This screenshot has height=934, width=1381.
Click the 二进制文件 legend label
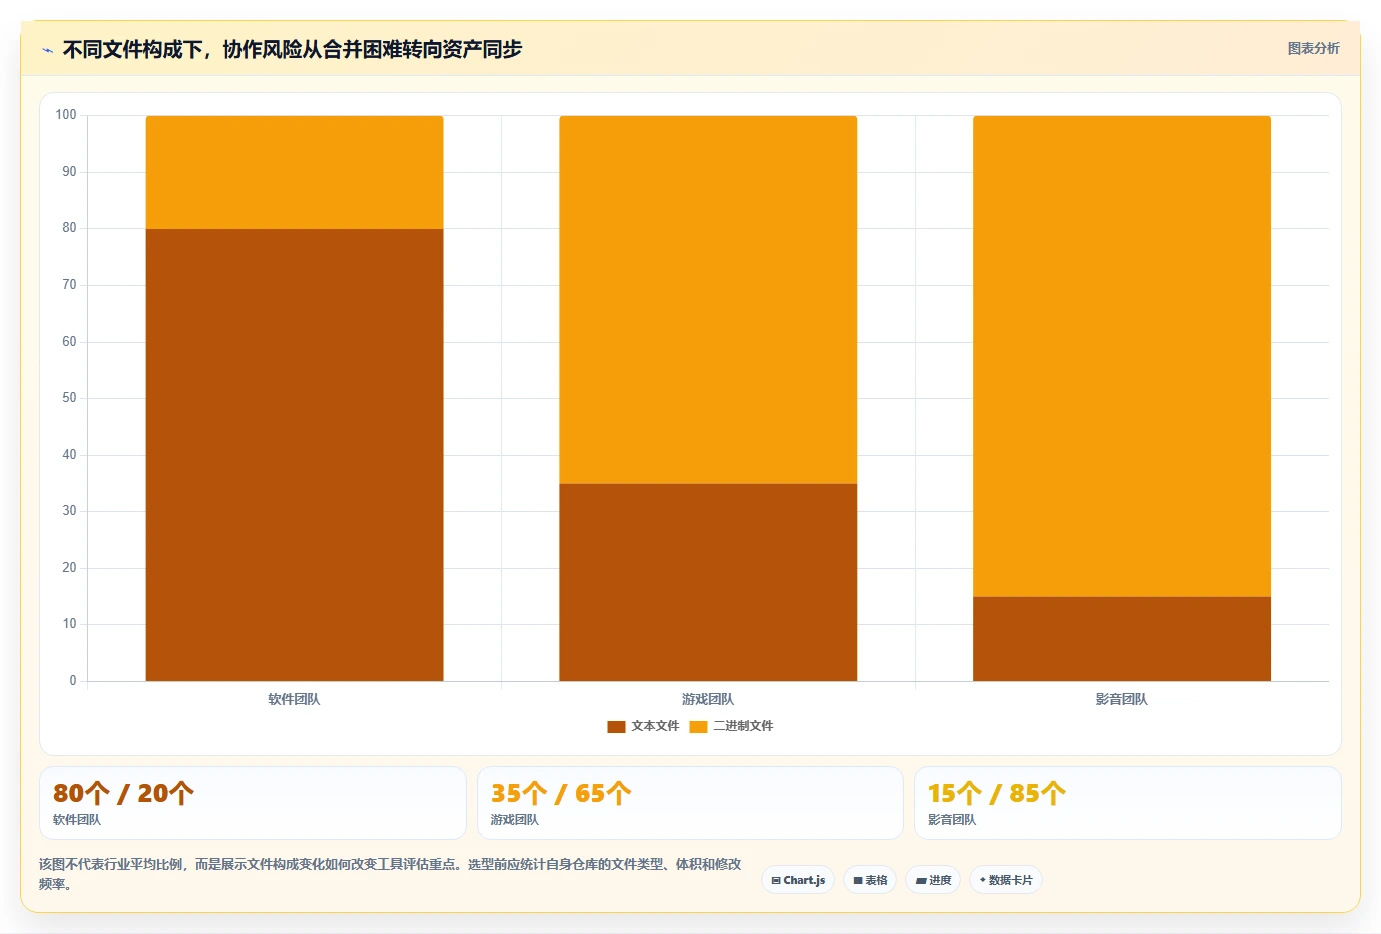743,726
